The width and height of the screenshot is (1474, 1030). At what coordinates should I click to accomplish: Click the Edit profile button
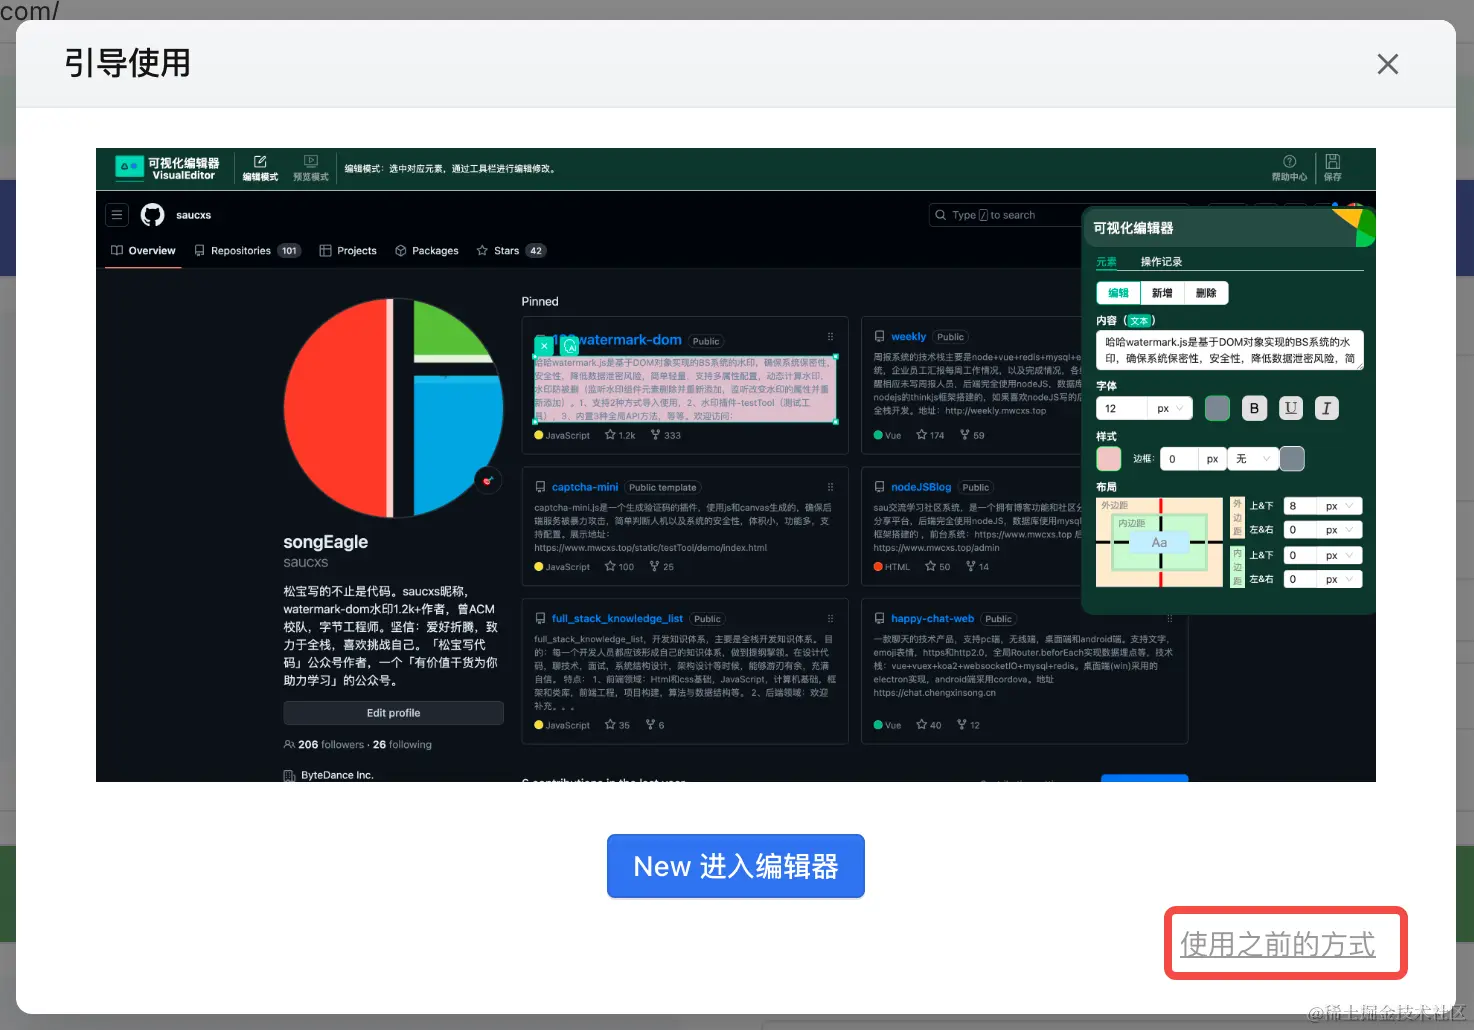point(393,713)
